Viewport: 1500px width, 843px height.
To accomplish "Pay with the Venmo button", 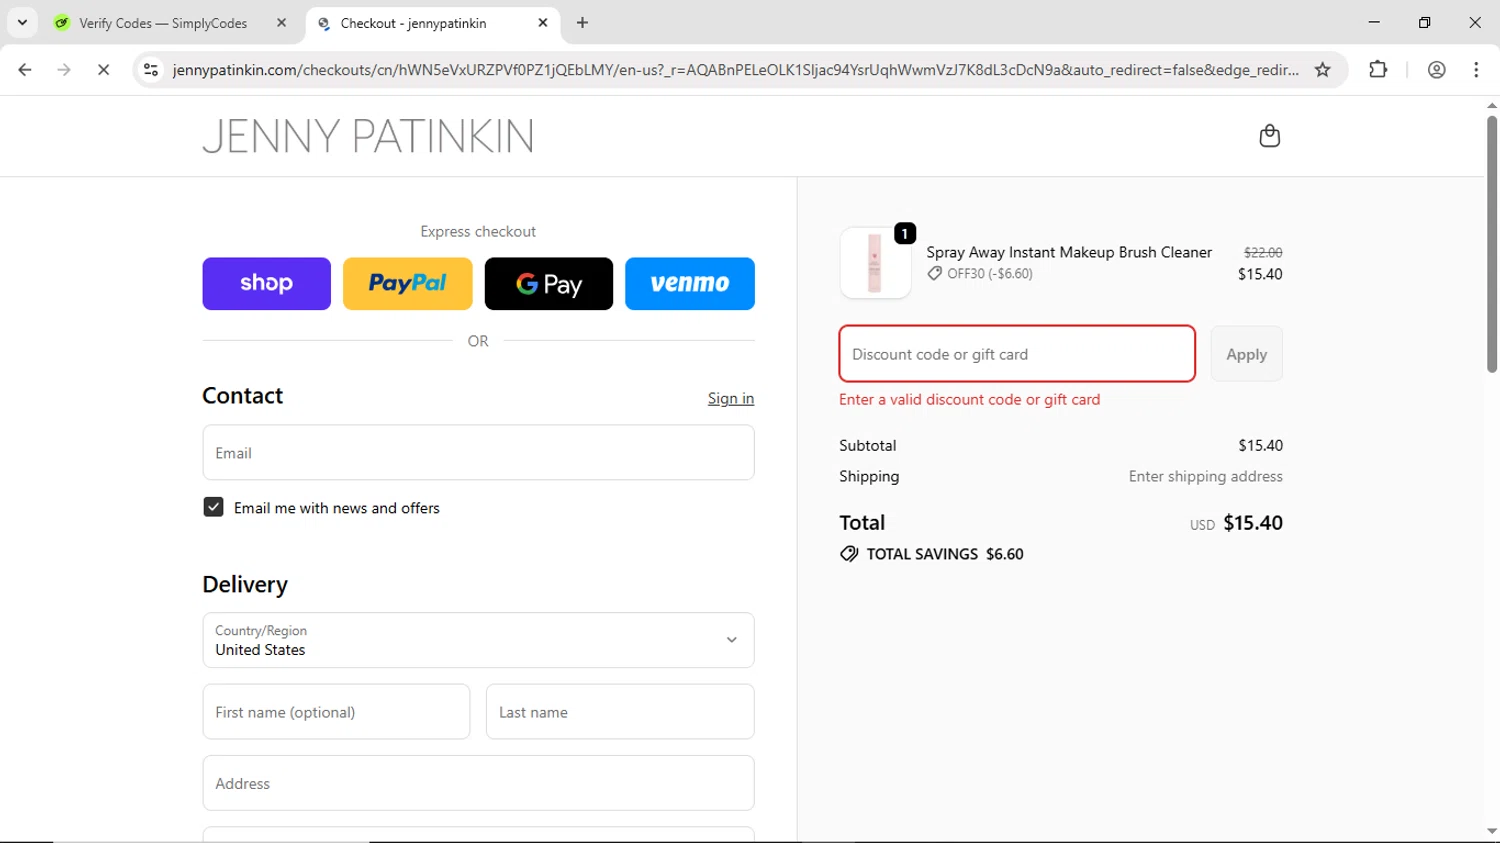I will 690,284.
